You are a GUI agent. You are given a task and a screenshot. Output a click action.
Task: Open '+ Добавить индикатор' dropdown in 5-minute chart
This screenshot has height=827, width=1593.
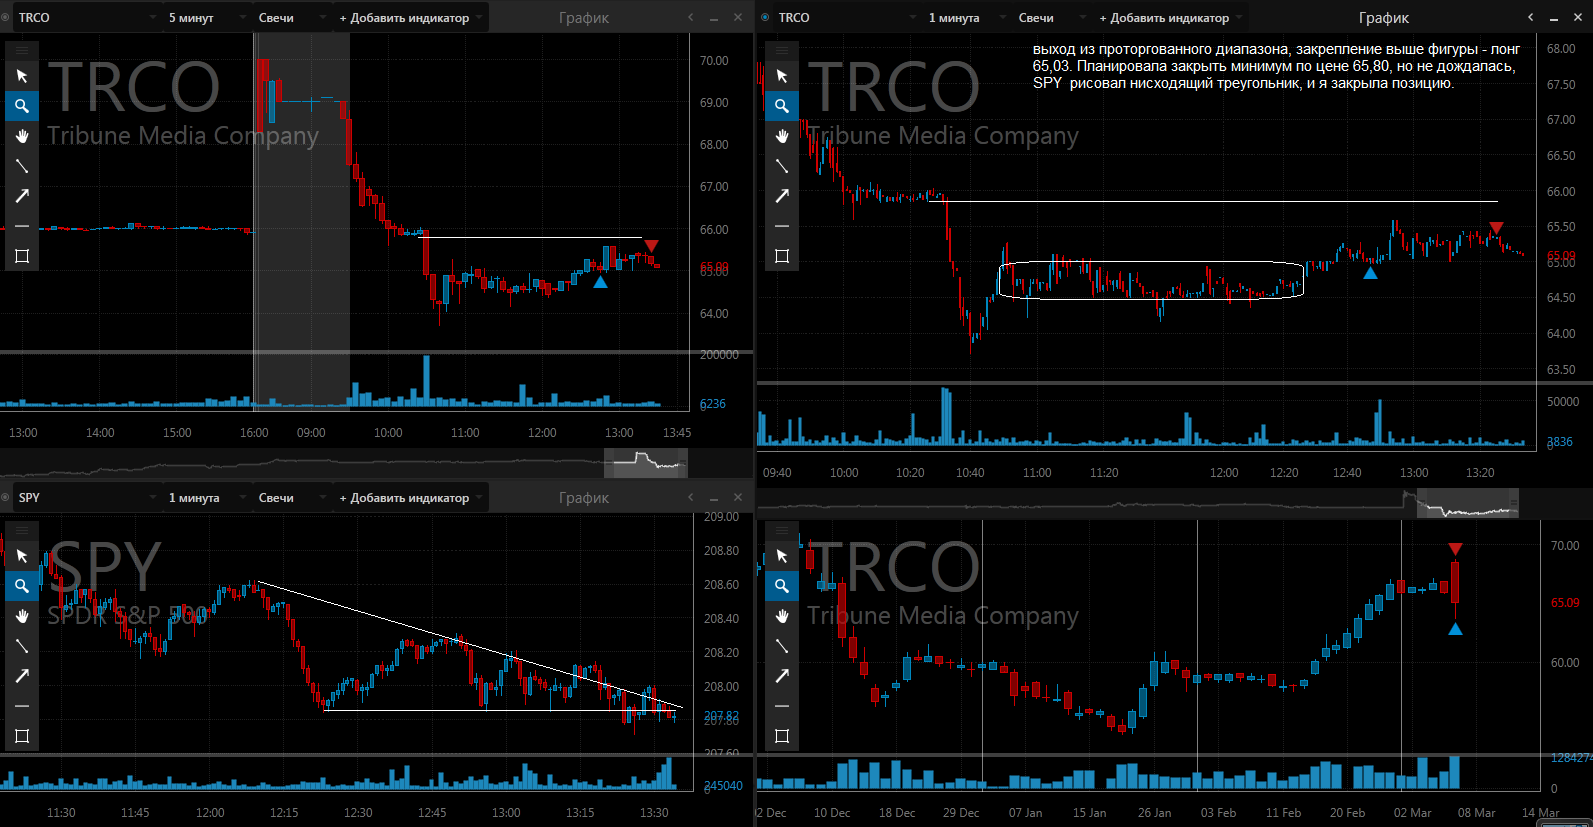tap(410, 18)
